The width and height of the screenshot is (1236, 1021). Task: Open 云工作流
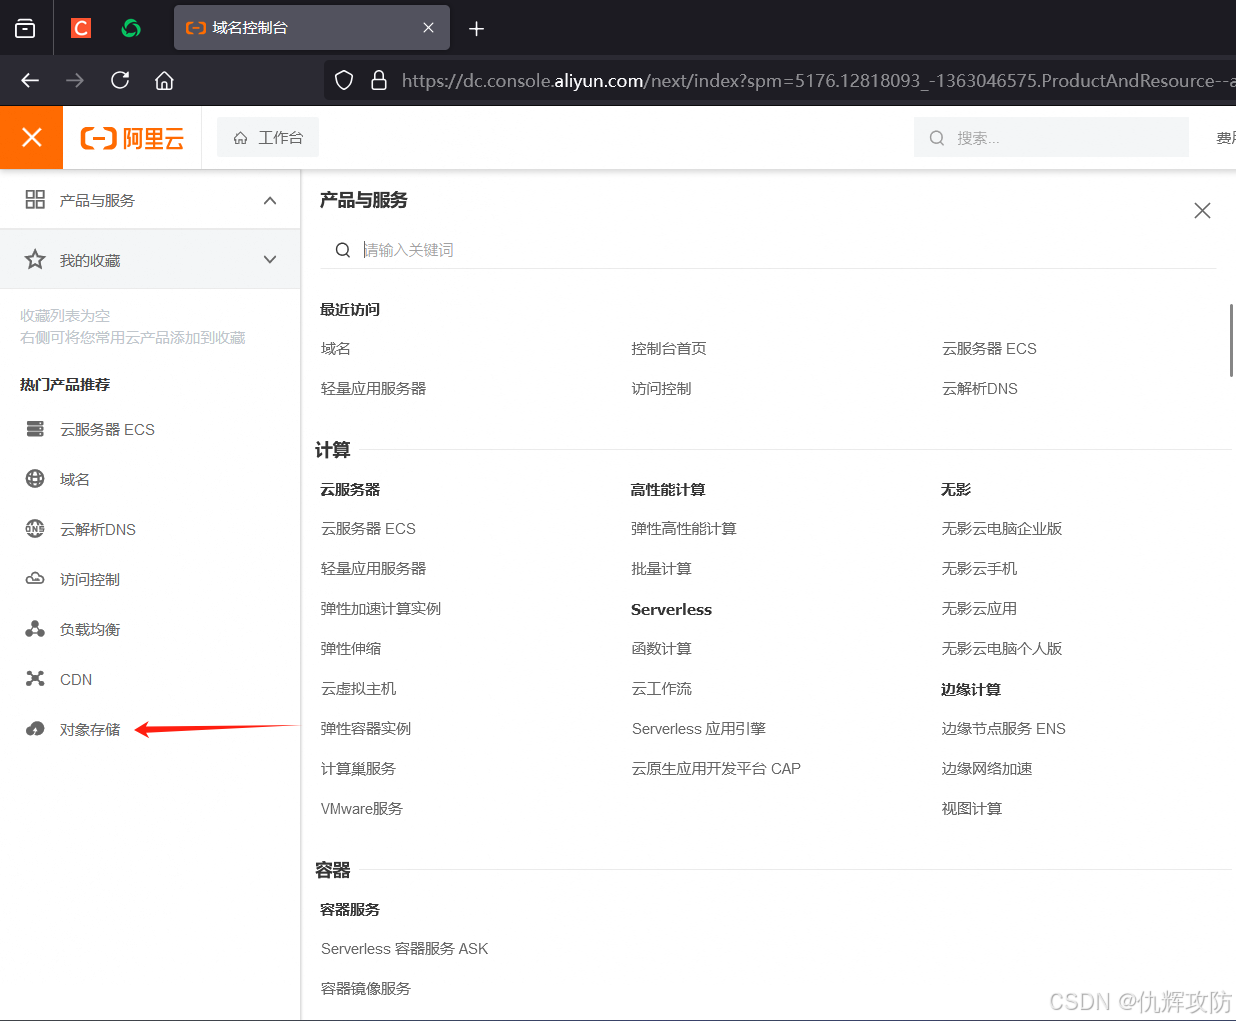pyautogui.click(x=661, y=688)
